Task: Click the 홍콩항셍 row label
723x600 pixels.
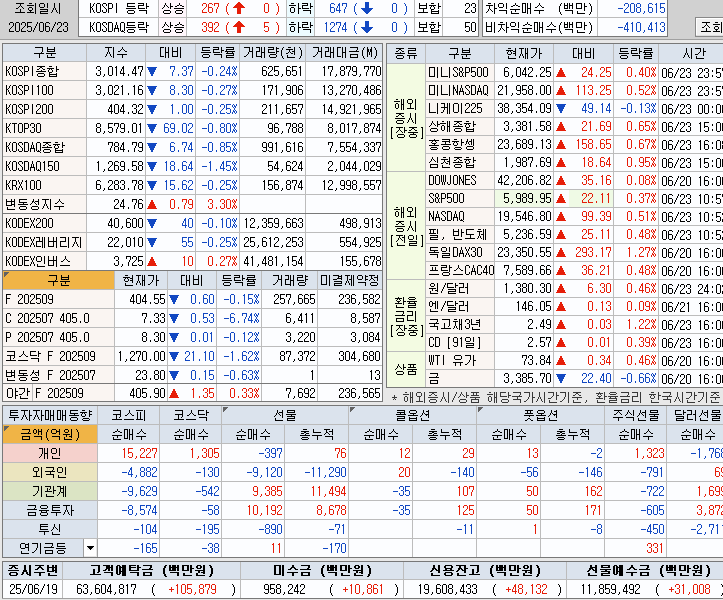Action: [460, 144]
